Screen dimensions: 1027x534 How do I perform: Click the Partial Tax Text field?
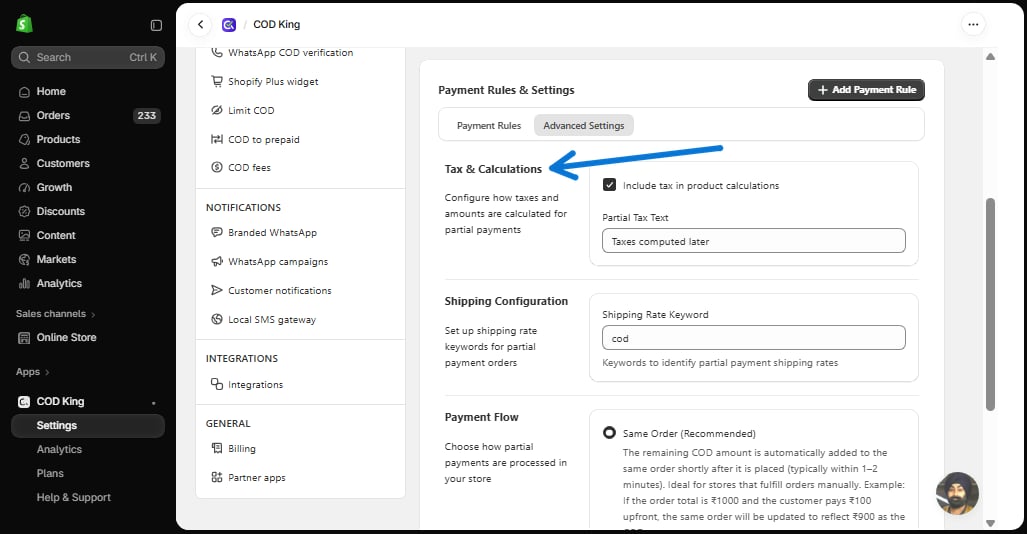753,241
